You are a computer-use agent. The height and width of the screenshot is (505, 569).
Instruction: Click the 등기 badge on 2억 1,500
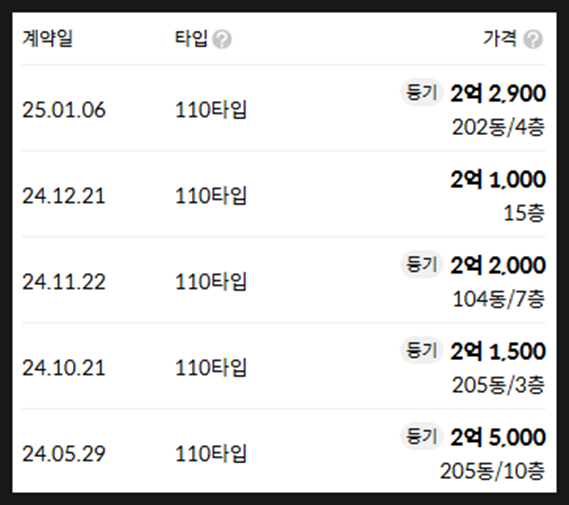pyautogui.click(x=421, y=350)
